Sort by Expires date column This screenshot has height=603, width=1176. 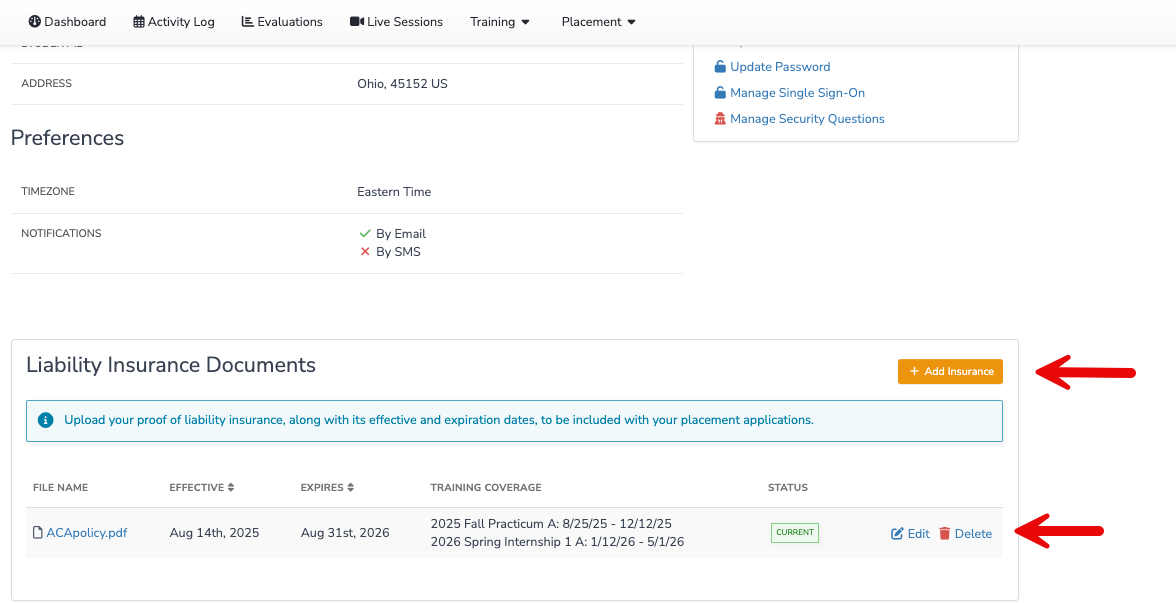327,488
